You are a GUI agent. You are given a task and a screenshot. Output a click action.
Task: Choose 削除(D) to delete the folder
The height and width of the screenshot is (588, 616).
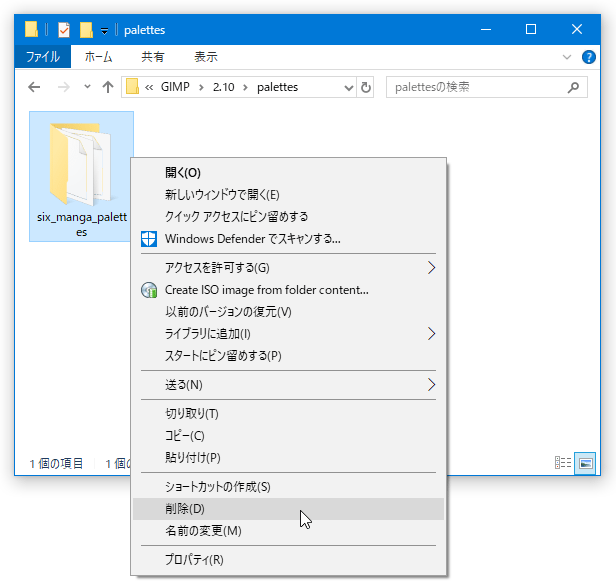[x=288, y=509]
